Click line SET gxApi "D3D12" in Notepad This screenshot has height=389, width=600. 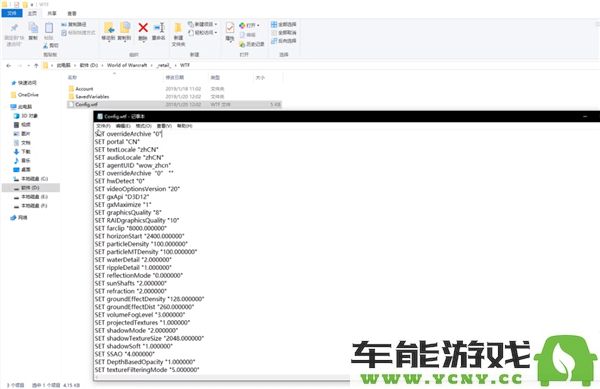(122, 197)
